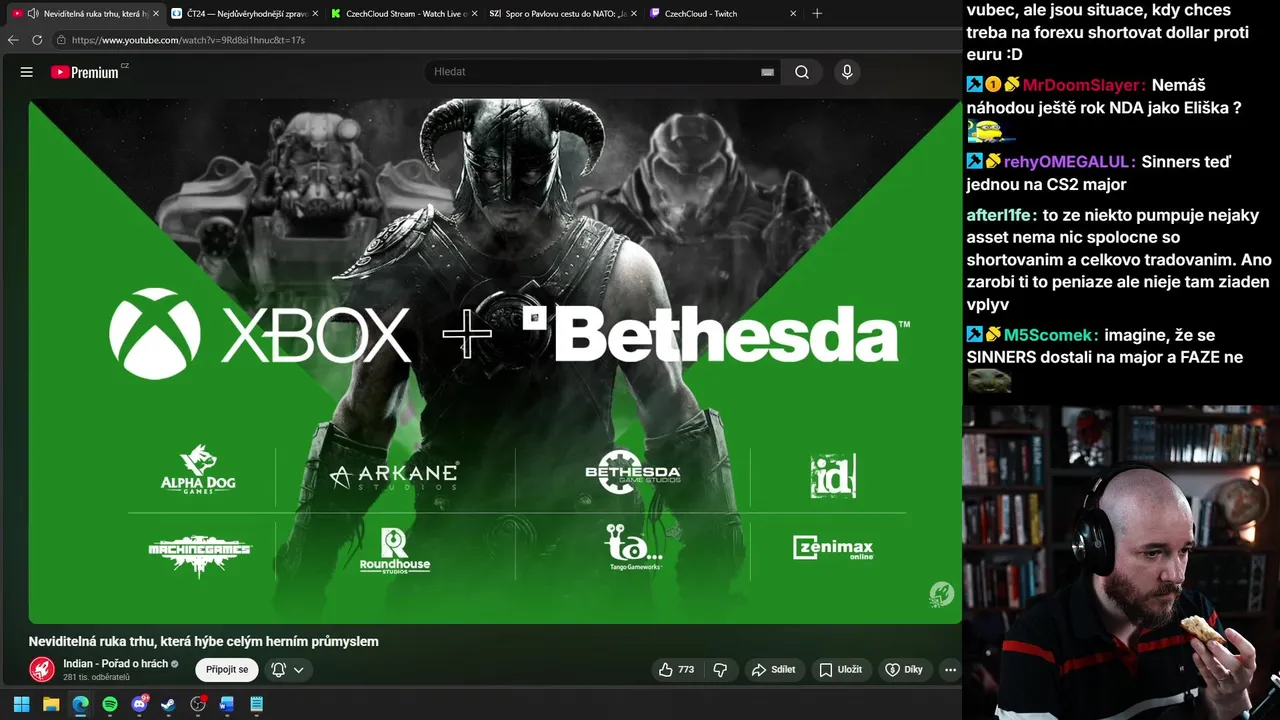Click the Díky thanks button

click(x=905, y=670)
